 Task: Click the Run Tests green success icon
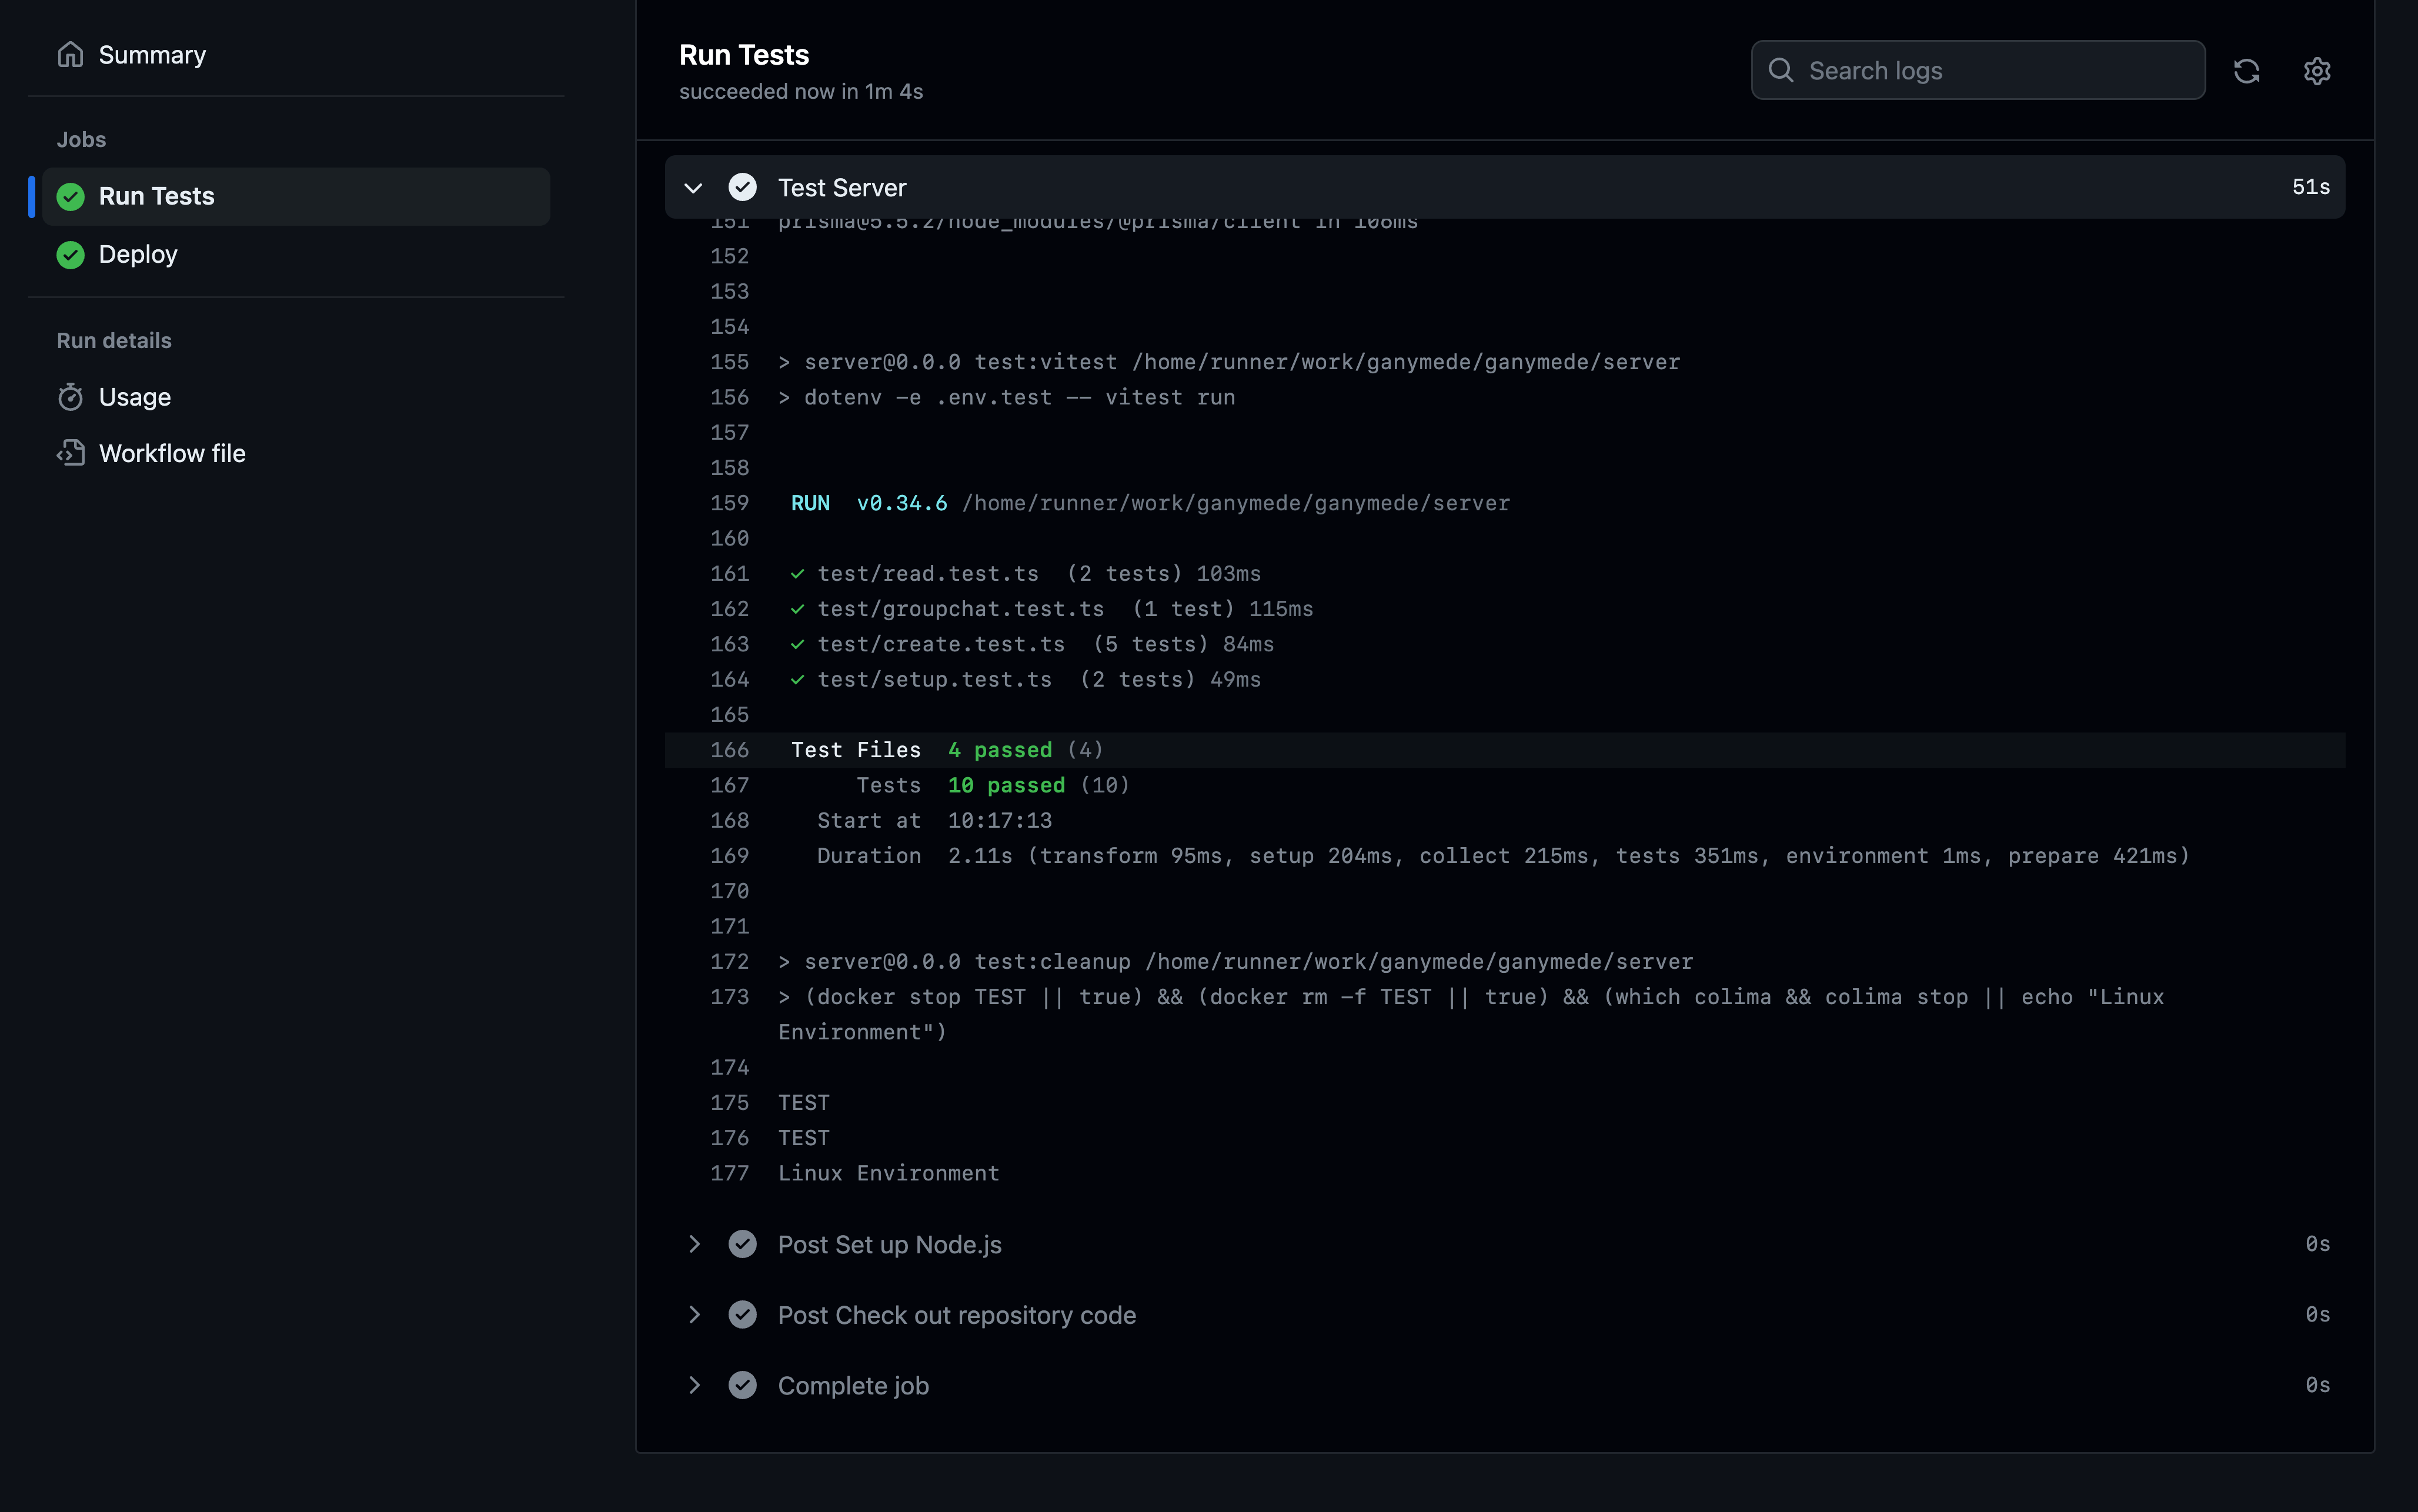point(70,196)
